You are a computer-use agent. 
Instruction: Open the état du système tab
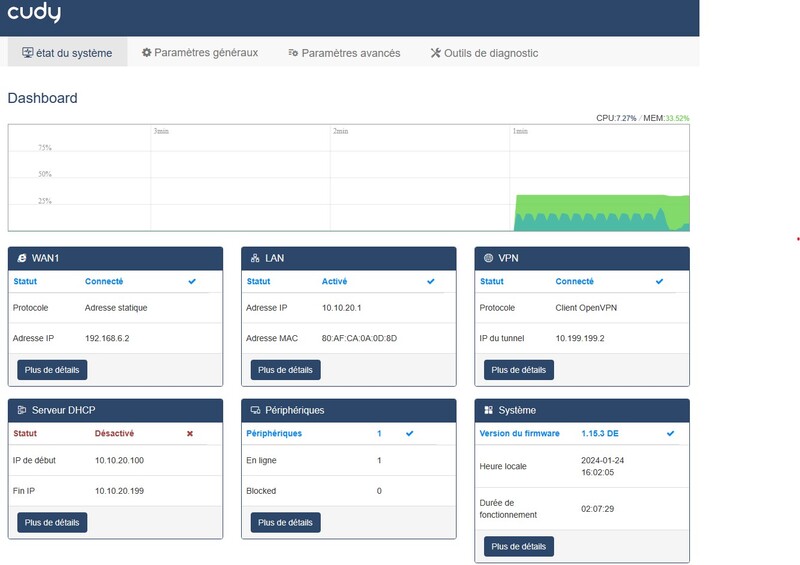click(x=67, y=53)
